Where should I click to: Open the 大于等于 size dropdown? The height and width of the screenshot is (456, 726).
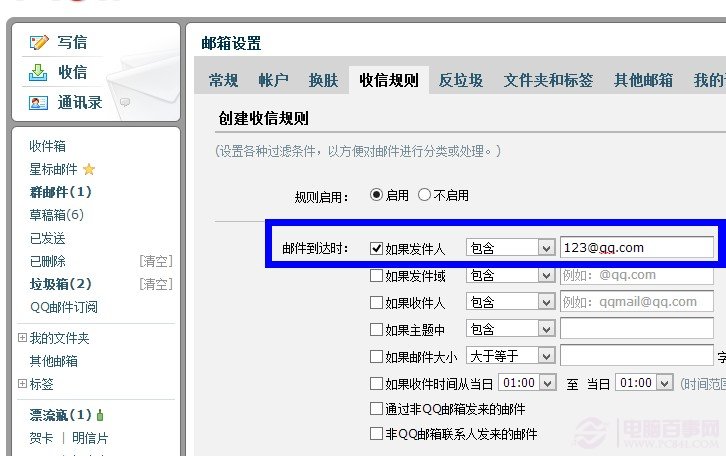510,356
